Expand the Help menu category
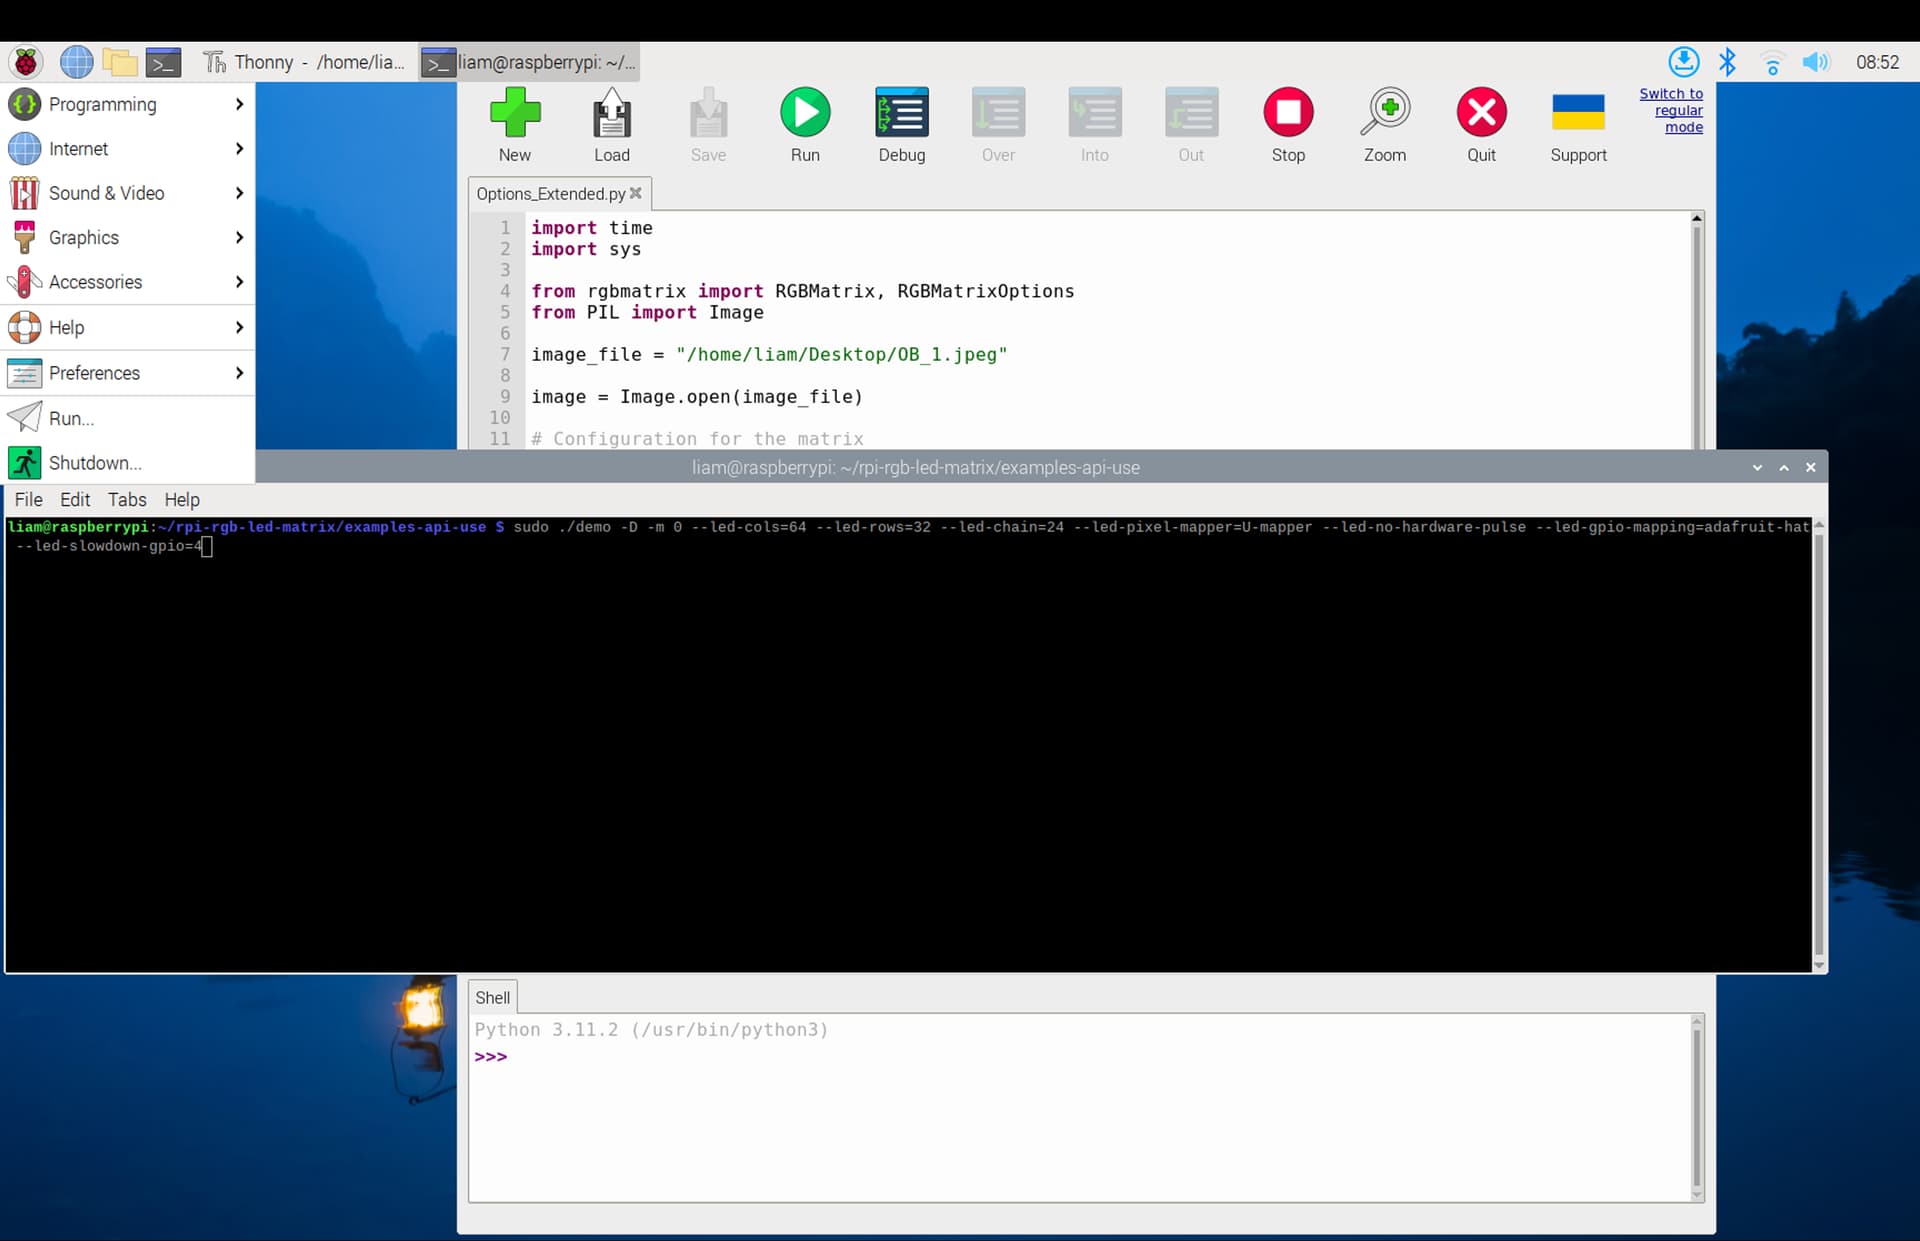The width and height of the screenshot is (1920, 1241). click(127, 327)
